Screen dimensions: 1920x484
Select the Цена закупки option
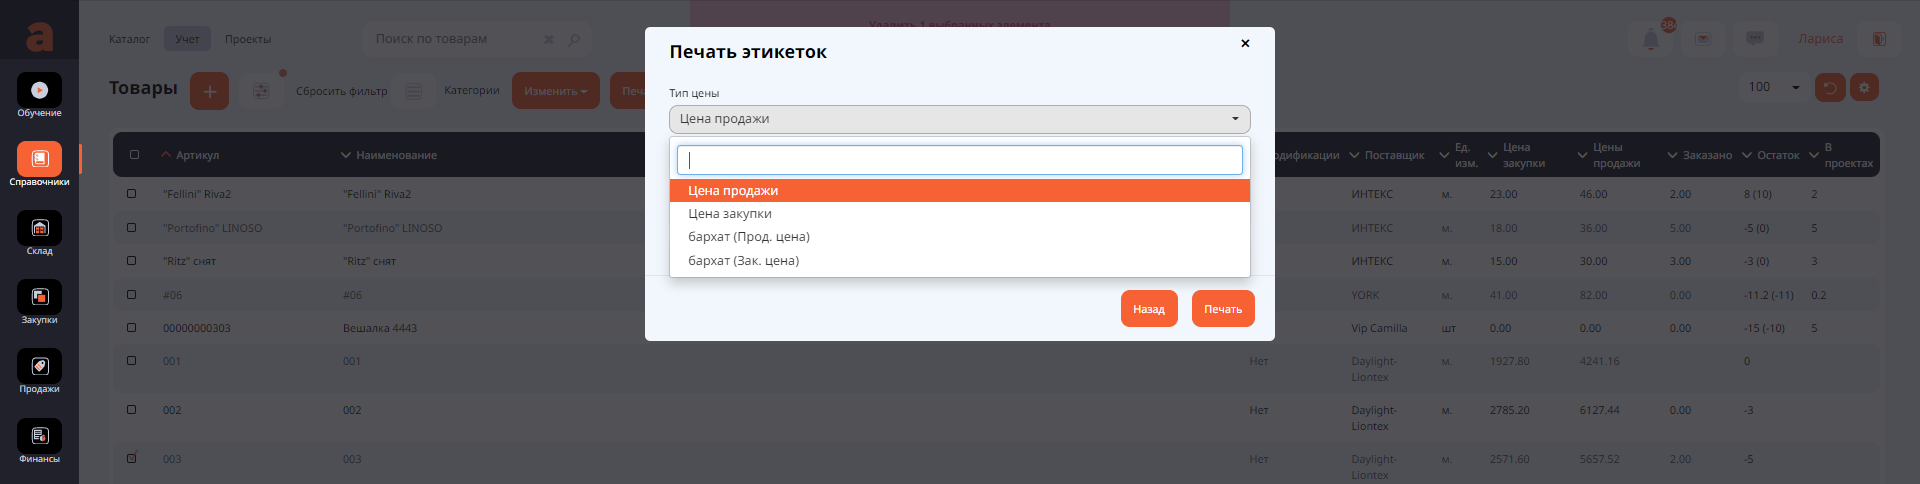coord(730,214)
